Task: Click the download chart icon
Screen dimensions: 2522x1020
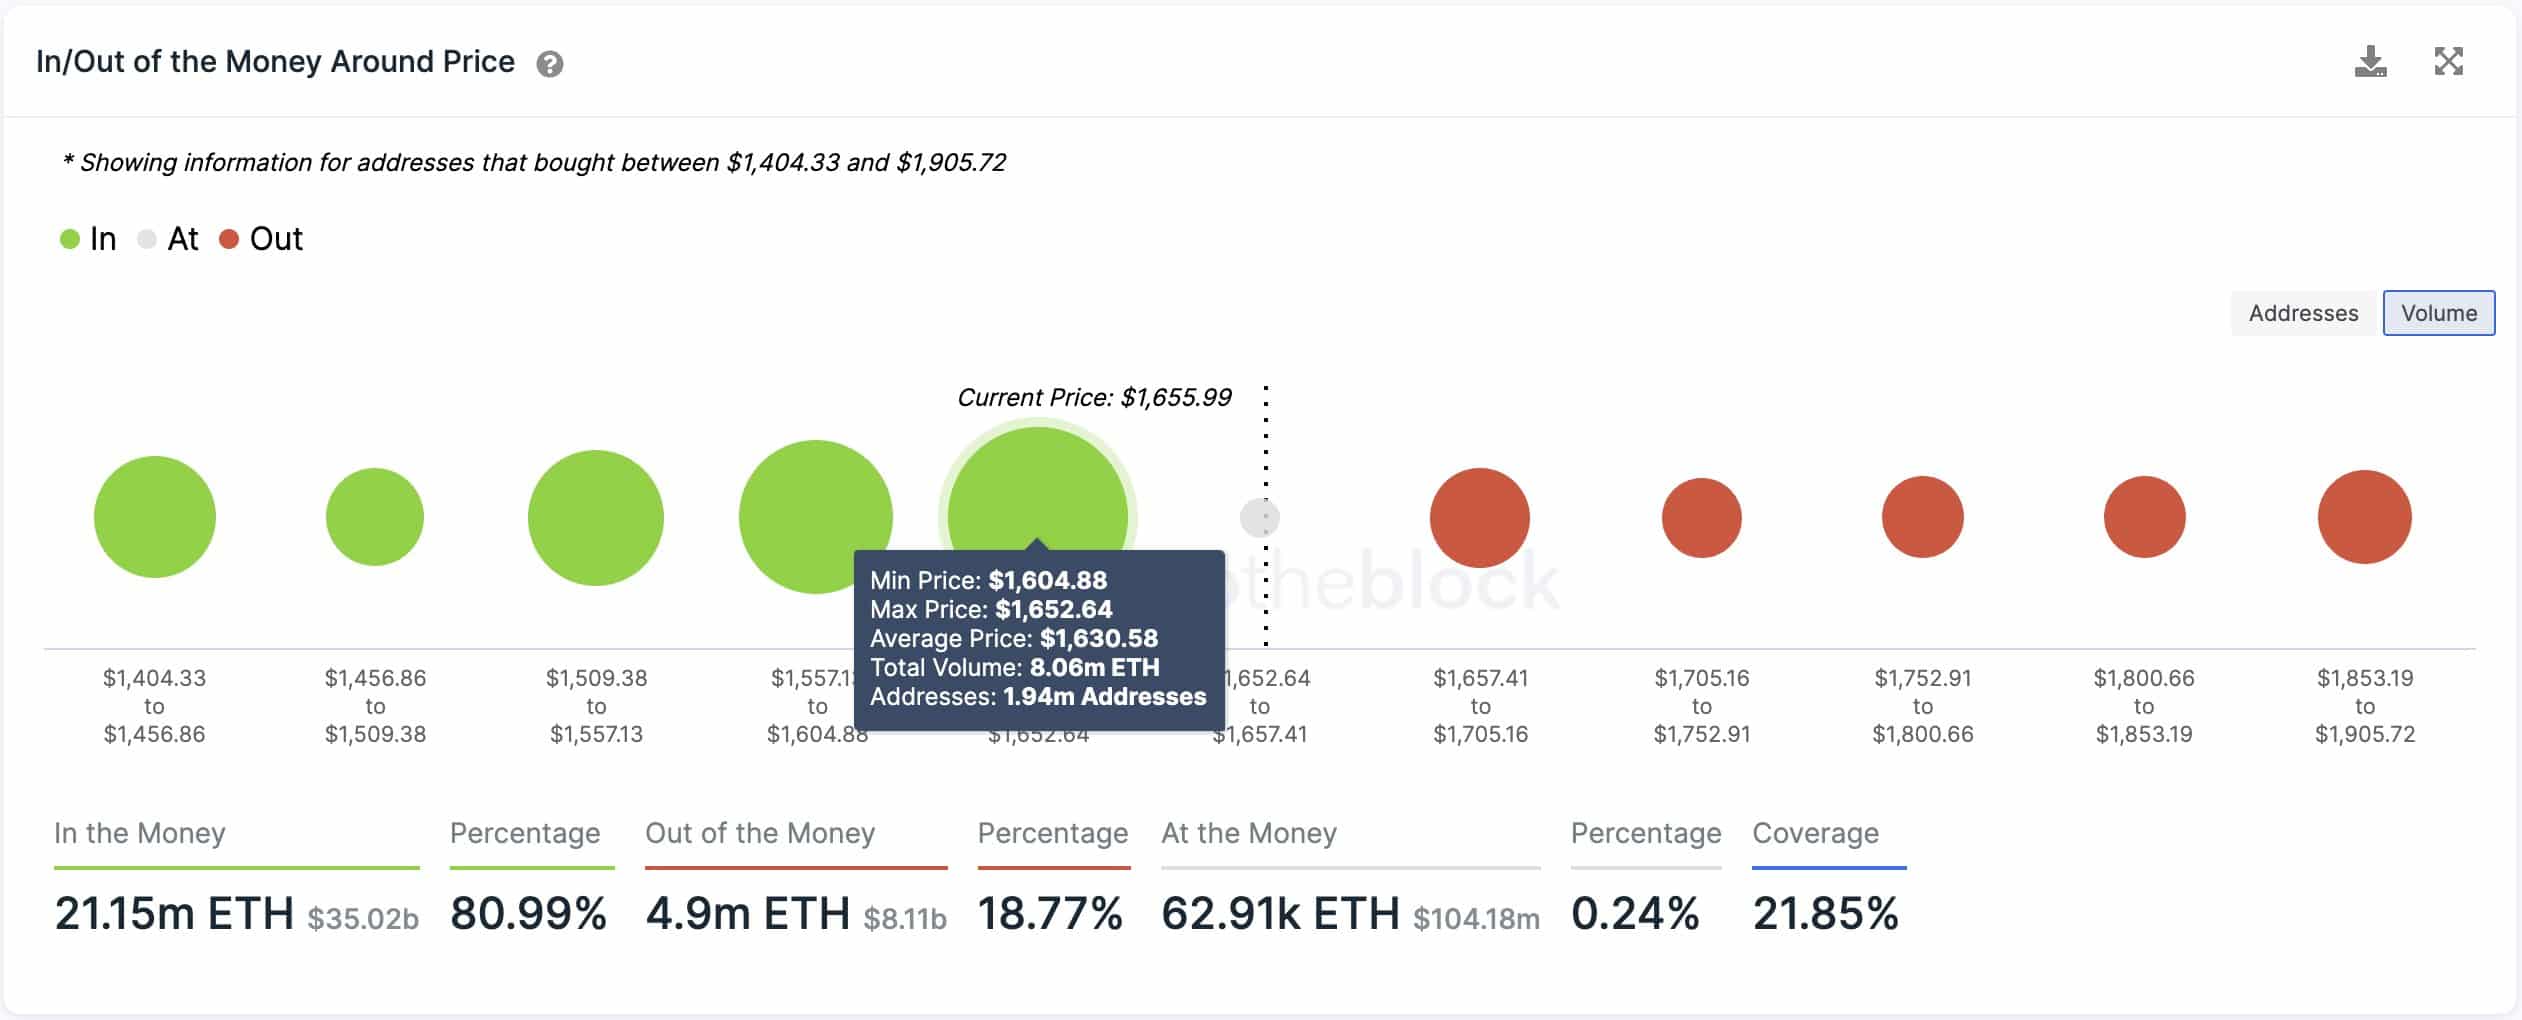Action: click(2370, 62)
